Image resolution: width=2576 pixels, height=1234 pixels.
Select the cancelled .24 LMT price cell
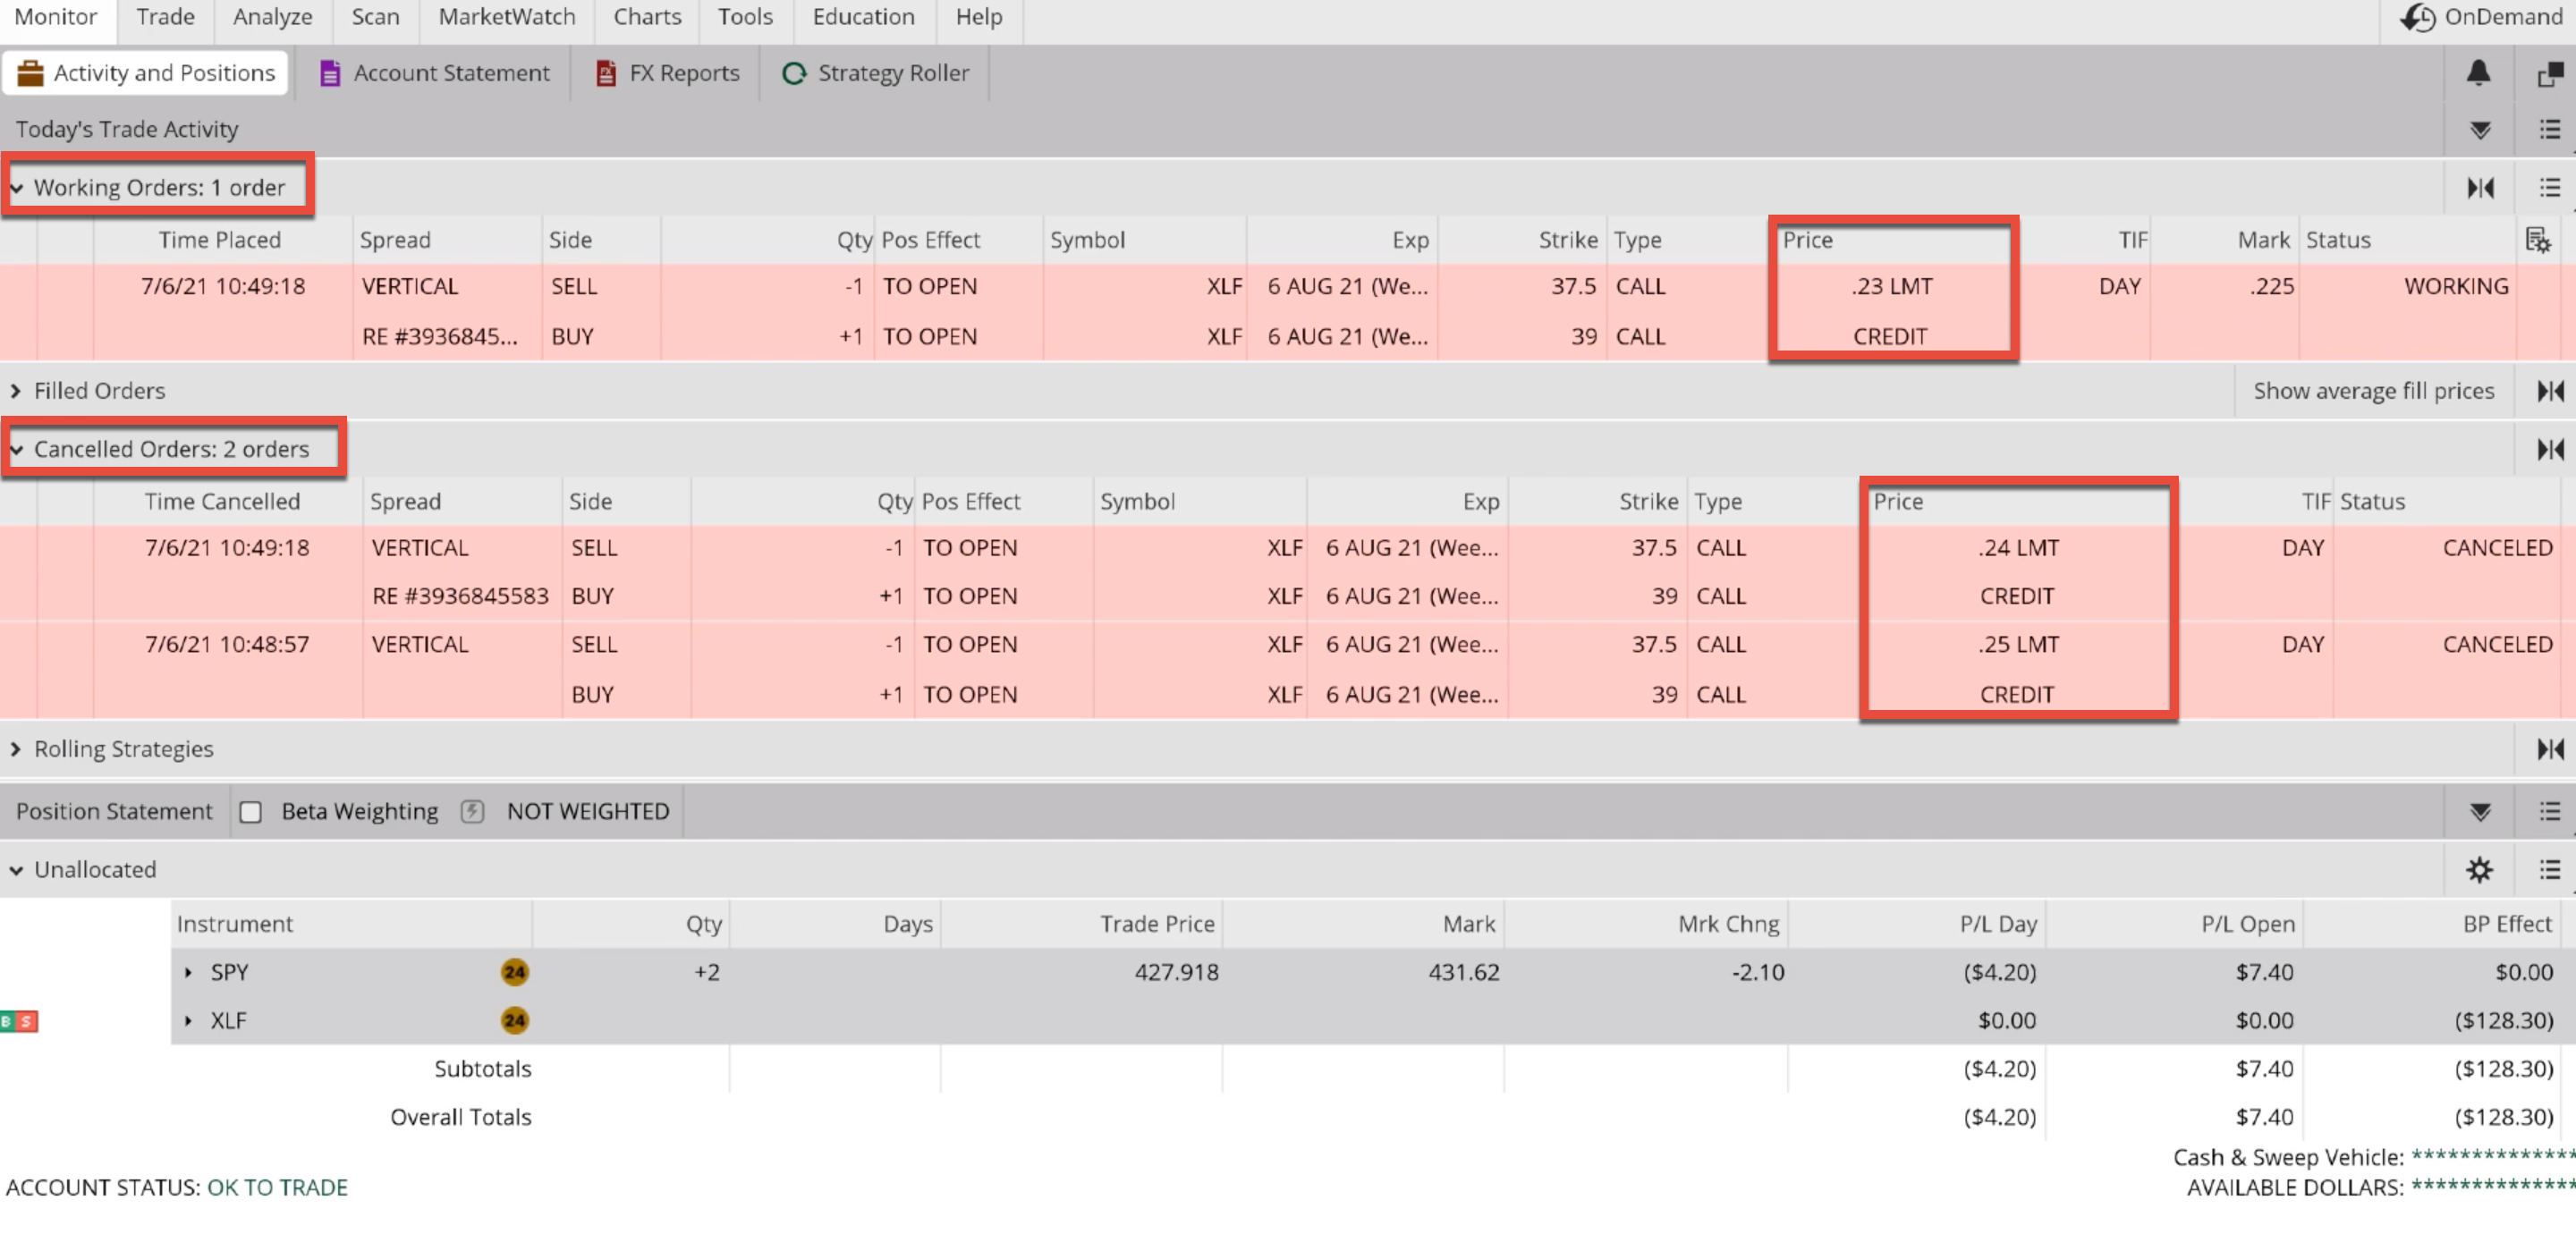pos(2018,548)
